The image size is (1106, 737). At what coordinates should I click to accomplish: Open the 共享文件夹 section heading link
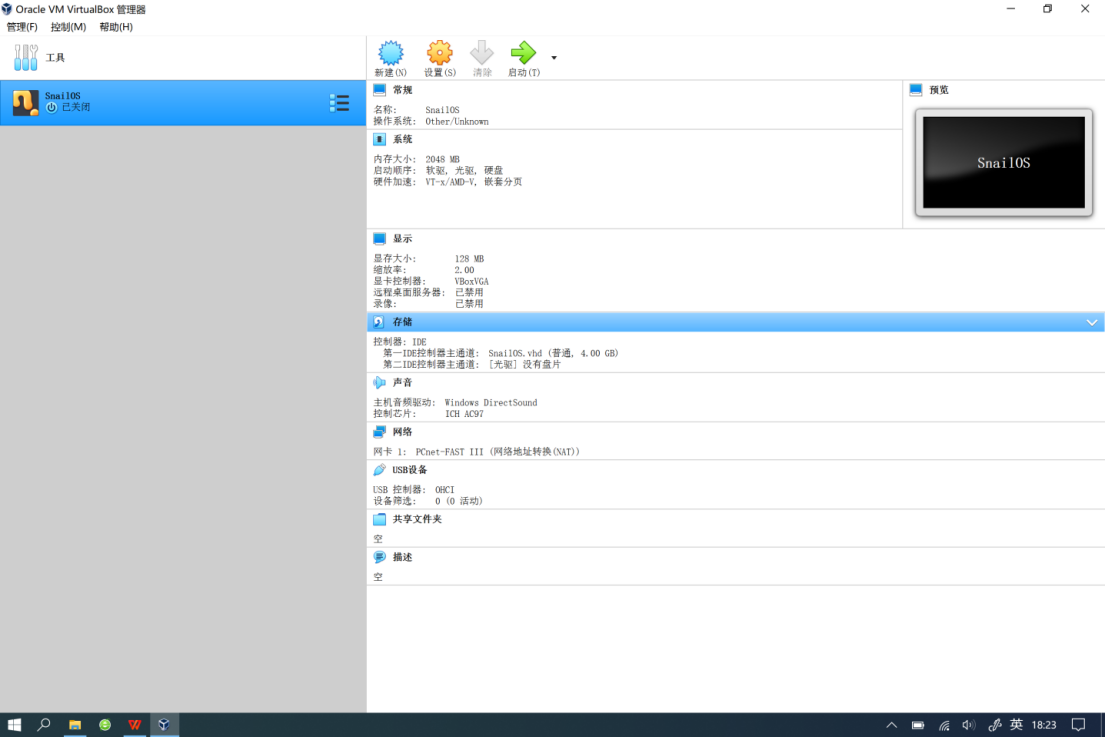click(417, 519)
